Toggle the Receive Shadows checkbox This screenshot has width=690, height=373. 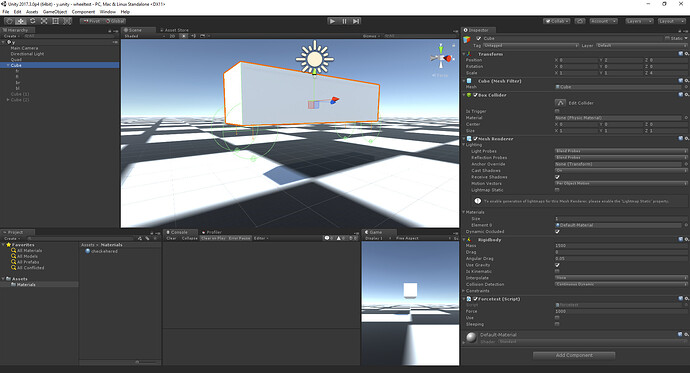pos(557,177)
